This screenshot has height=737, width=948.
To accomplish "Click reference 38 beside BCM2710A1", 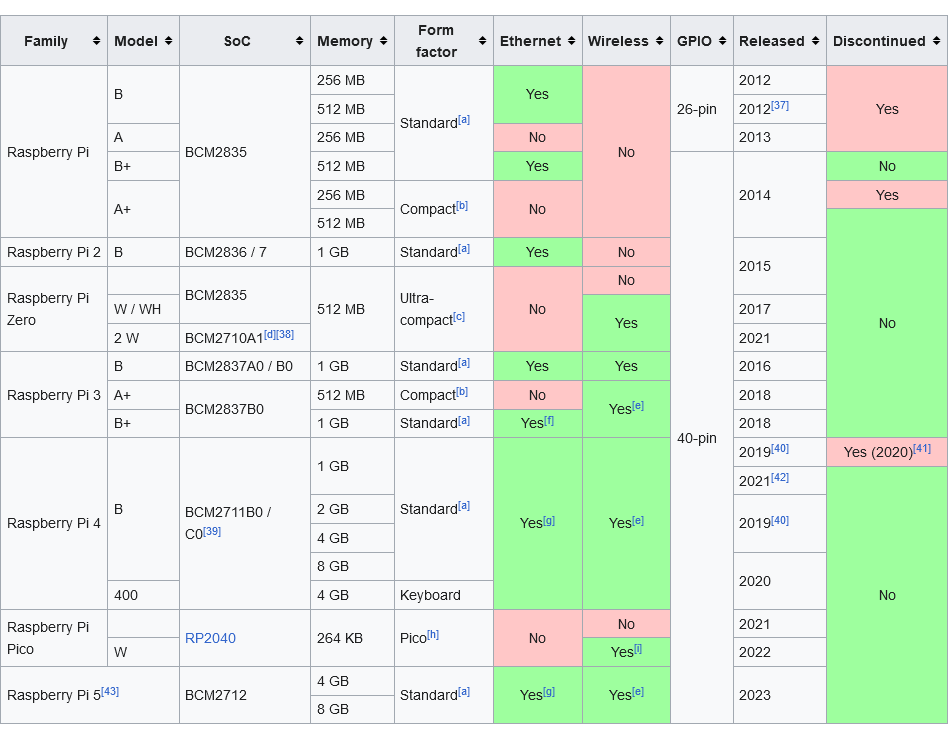I will [x=285, y=334].
